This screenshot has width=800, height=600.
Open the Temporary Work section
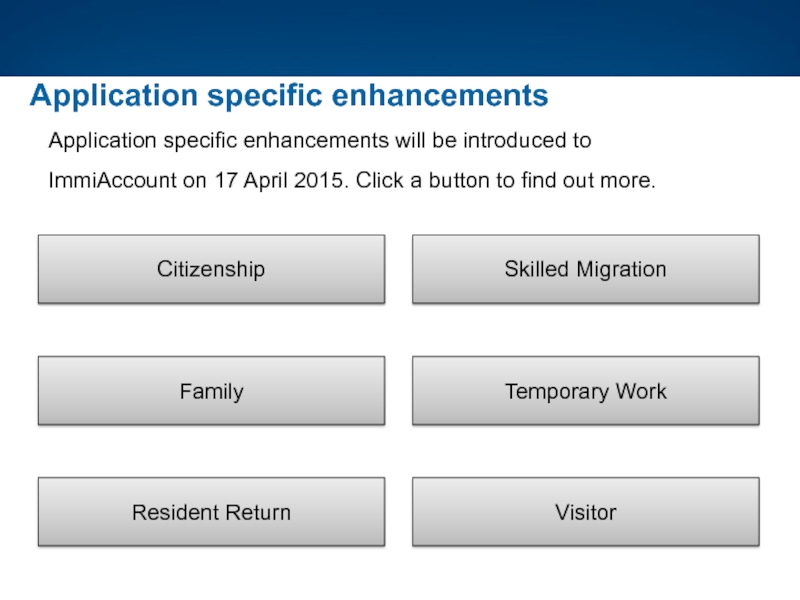pyautogui.click(x=585, y=391)
